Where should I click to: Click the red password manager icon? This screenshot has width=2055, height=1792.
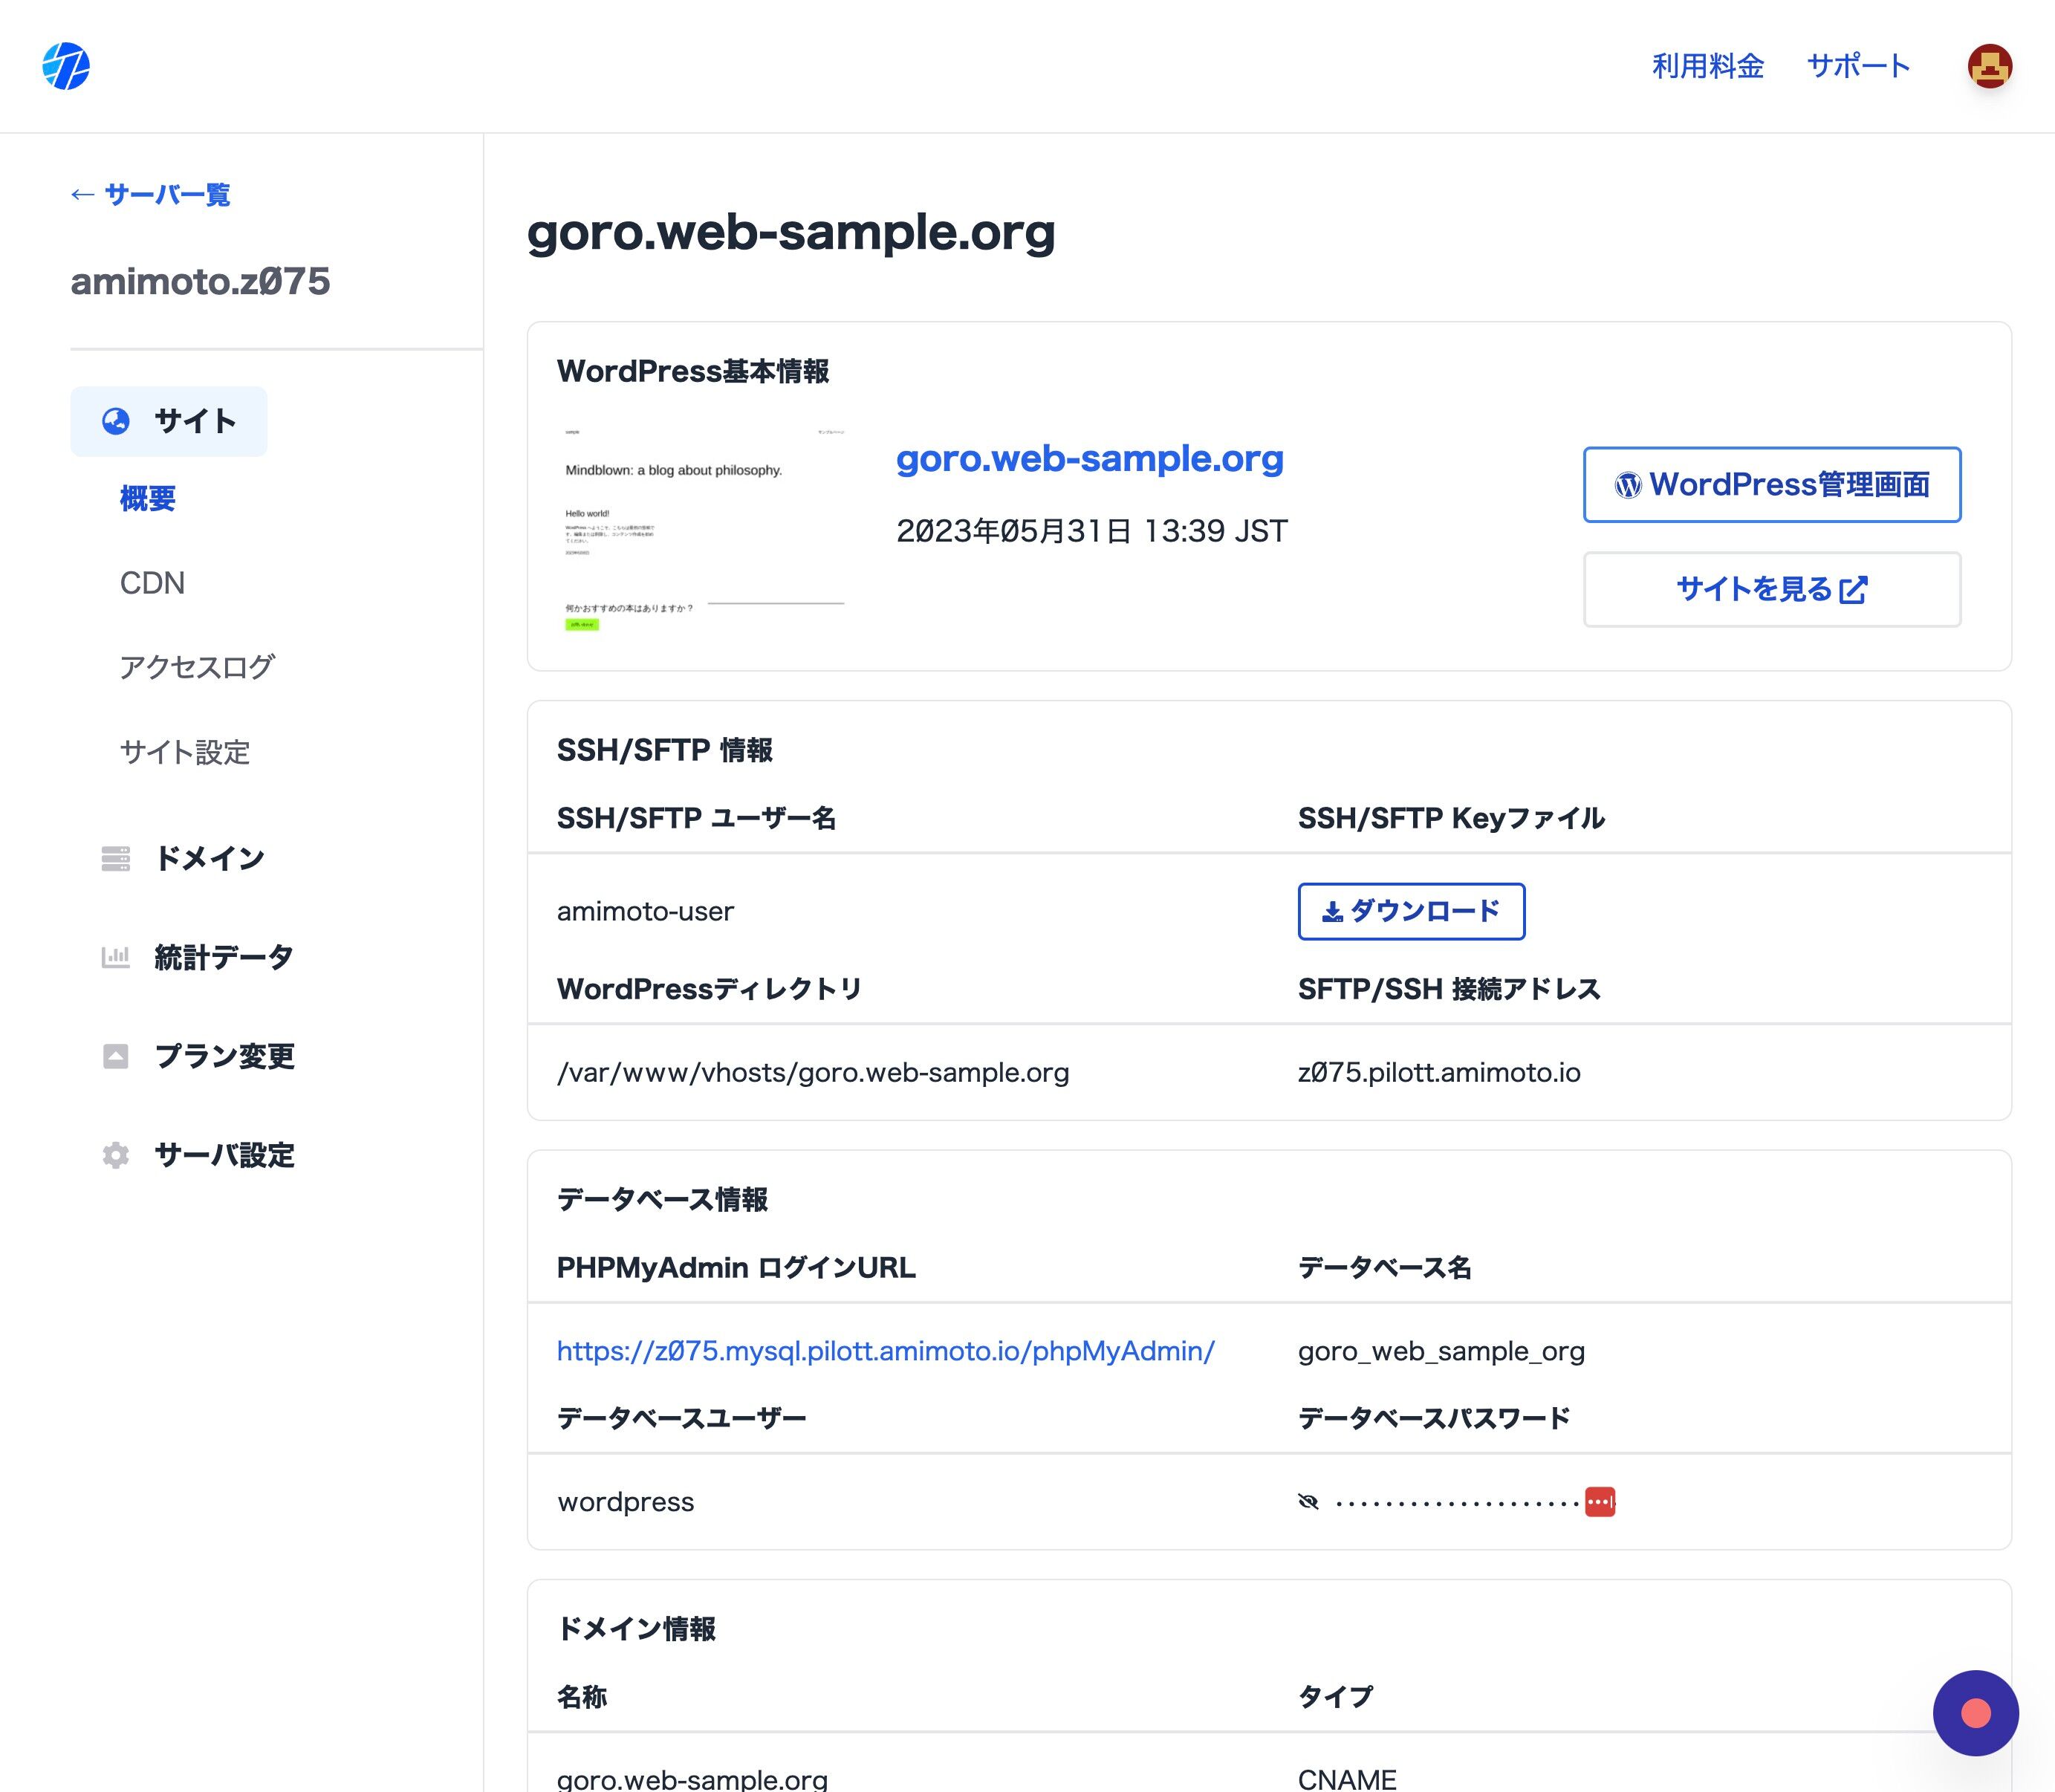[x=1600, y=1501]
